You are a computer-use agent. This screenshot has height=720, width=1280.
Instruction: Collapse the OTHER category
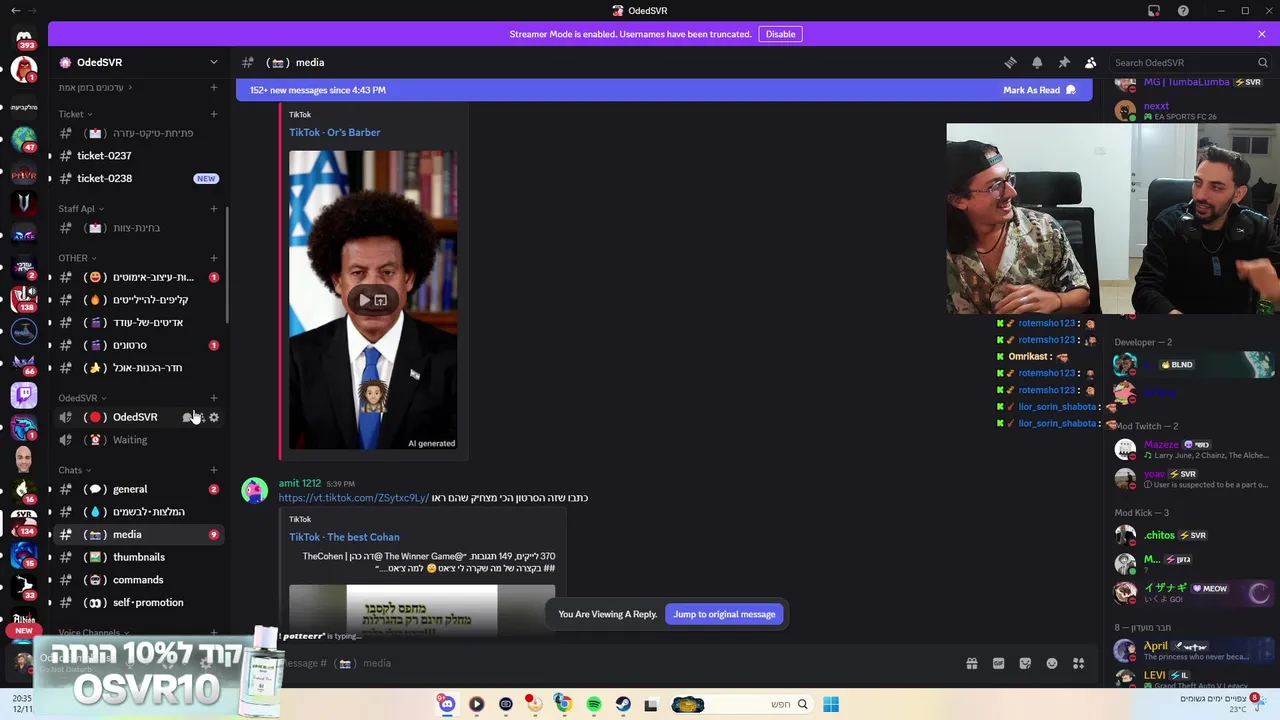click(x=77, y=258)
